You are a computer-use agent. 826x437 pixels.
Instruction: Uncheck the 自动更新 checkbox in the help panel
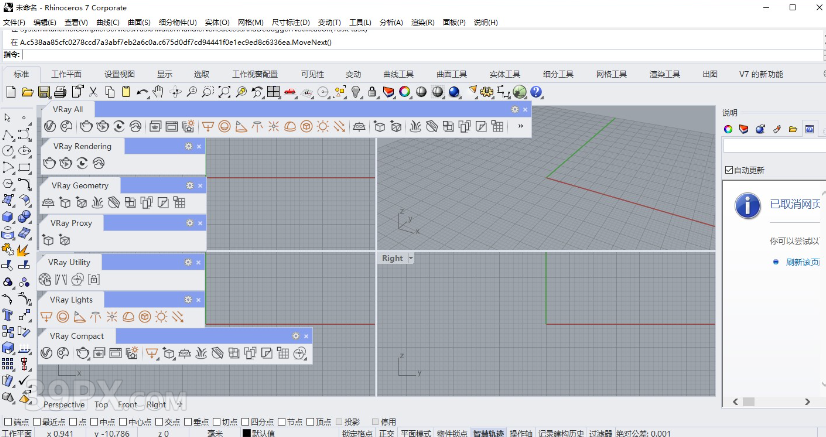tap(728, 170)
